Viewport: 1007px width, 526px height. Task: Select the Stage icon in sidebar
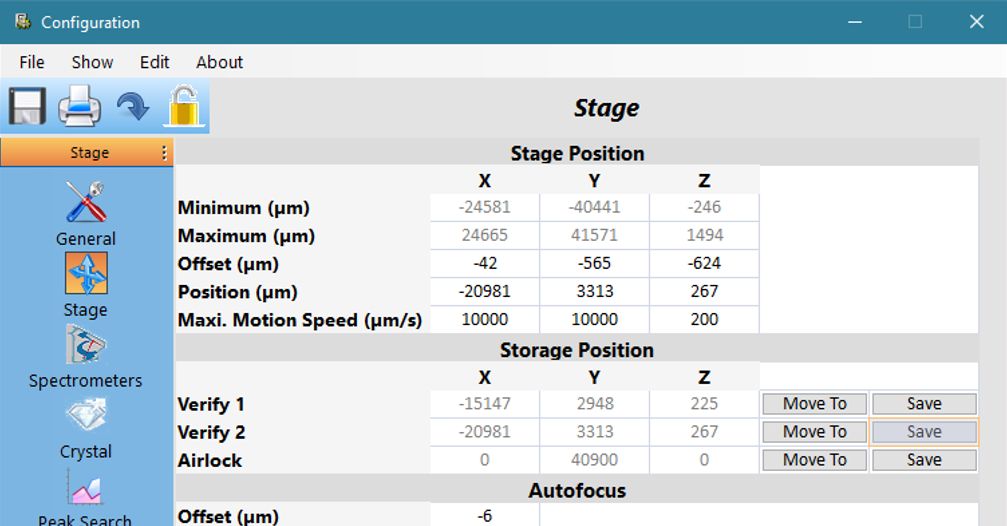86,273
